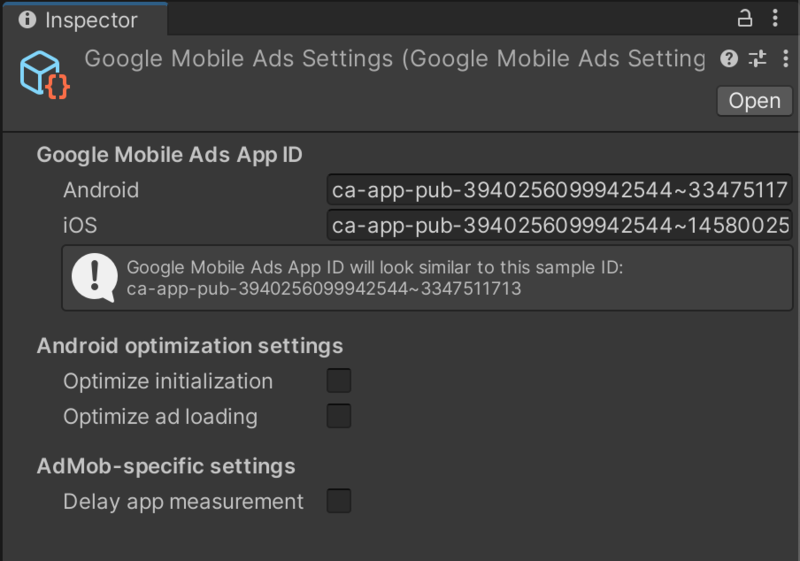800x561 pixels.
Task: Open the component three-dot context menu
Action: [785, 59]
